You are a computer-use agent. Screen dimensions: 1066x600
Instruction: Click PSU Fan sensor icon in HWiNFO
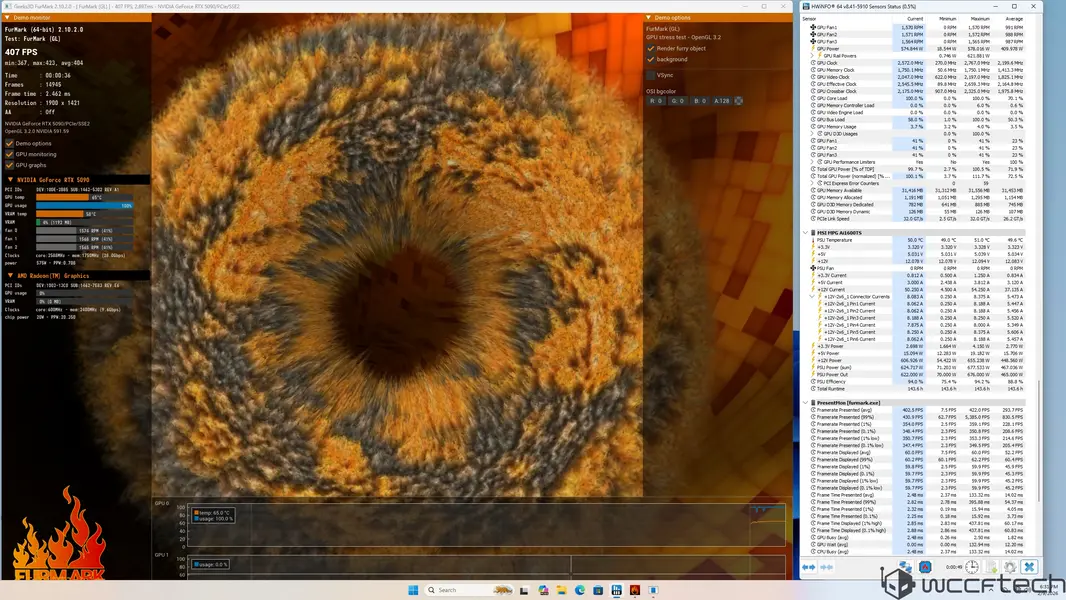point(813,268)
